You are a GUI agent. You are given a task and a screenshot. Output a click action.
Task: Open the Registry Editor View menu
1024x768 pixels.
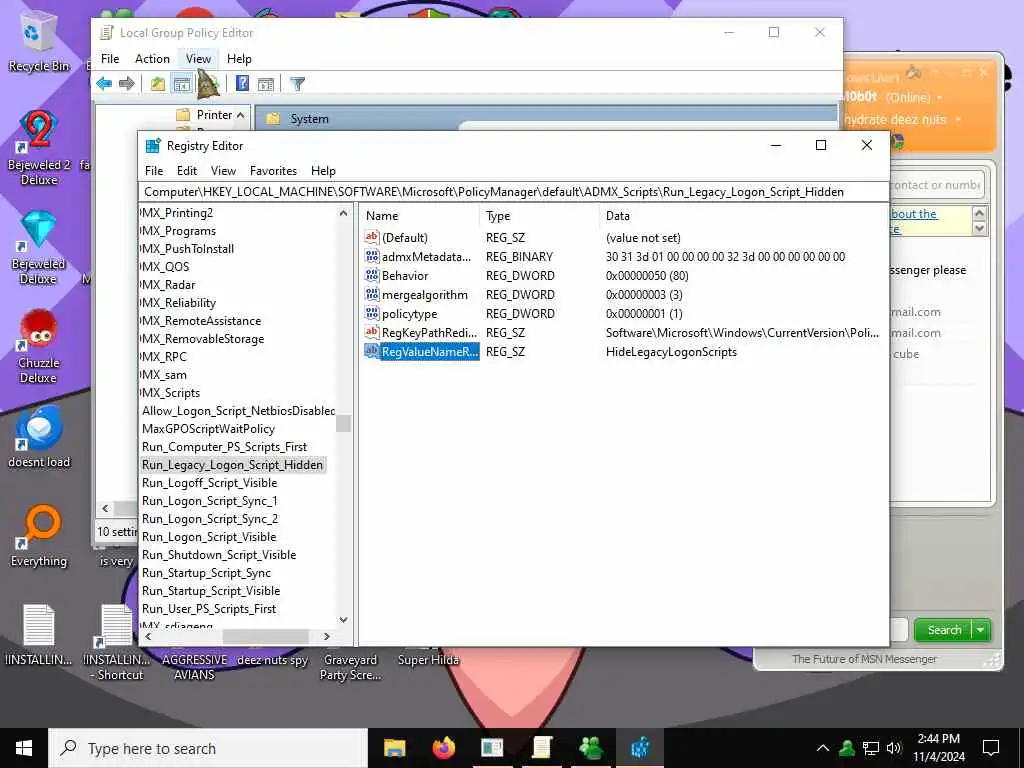[x=223, y=170]
